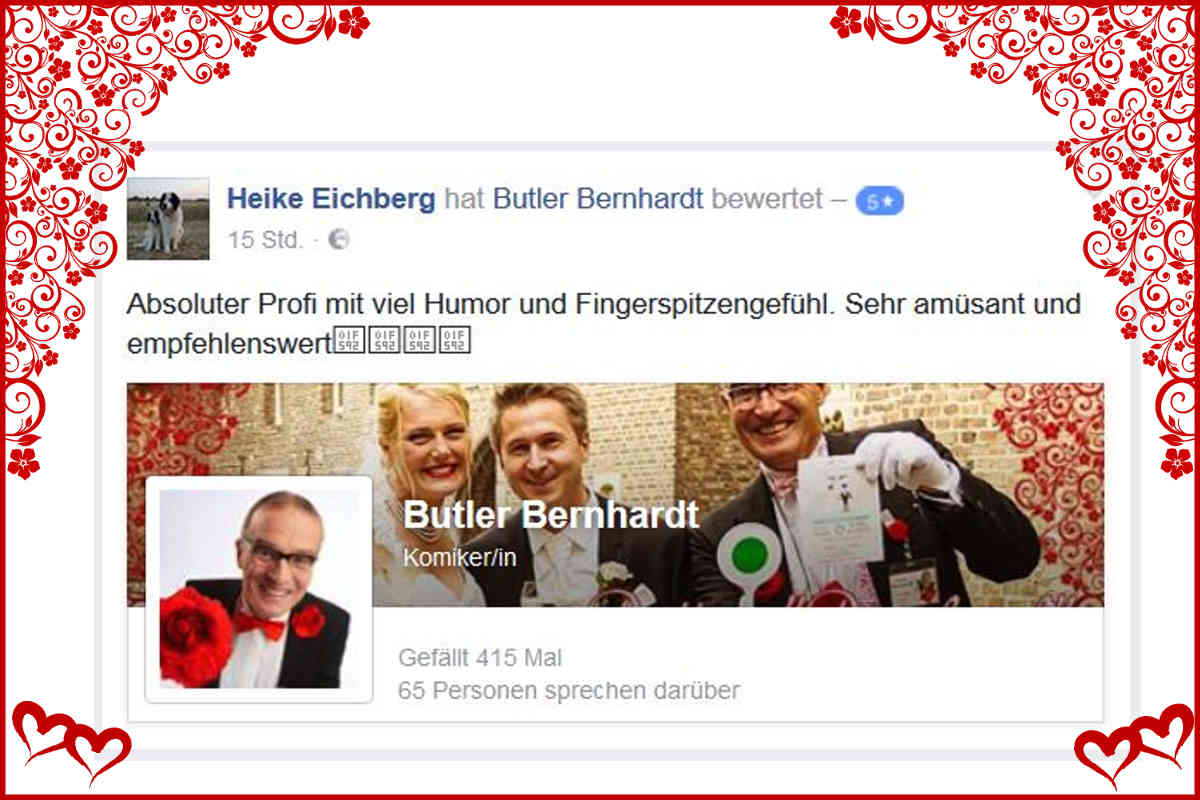Click 65 Personen sprechen darüber text

point(569,690)
